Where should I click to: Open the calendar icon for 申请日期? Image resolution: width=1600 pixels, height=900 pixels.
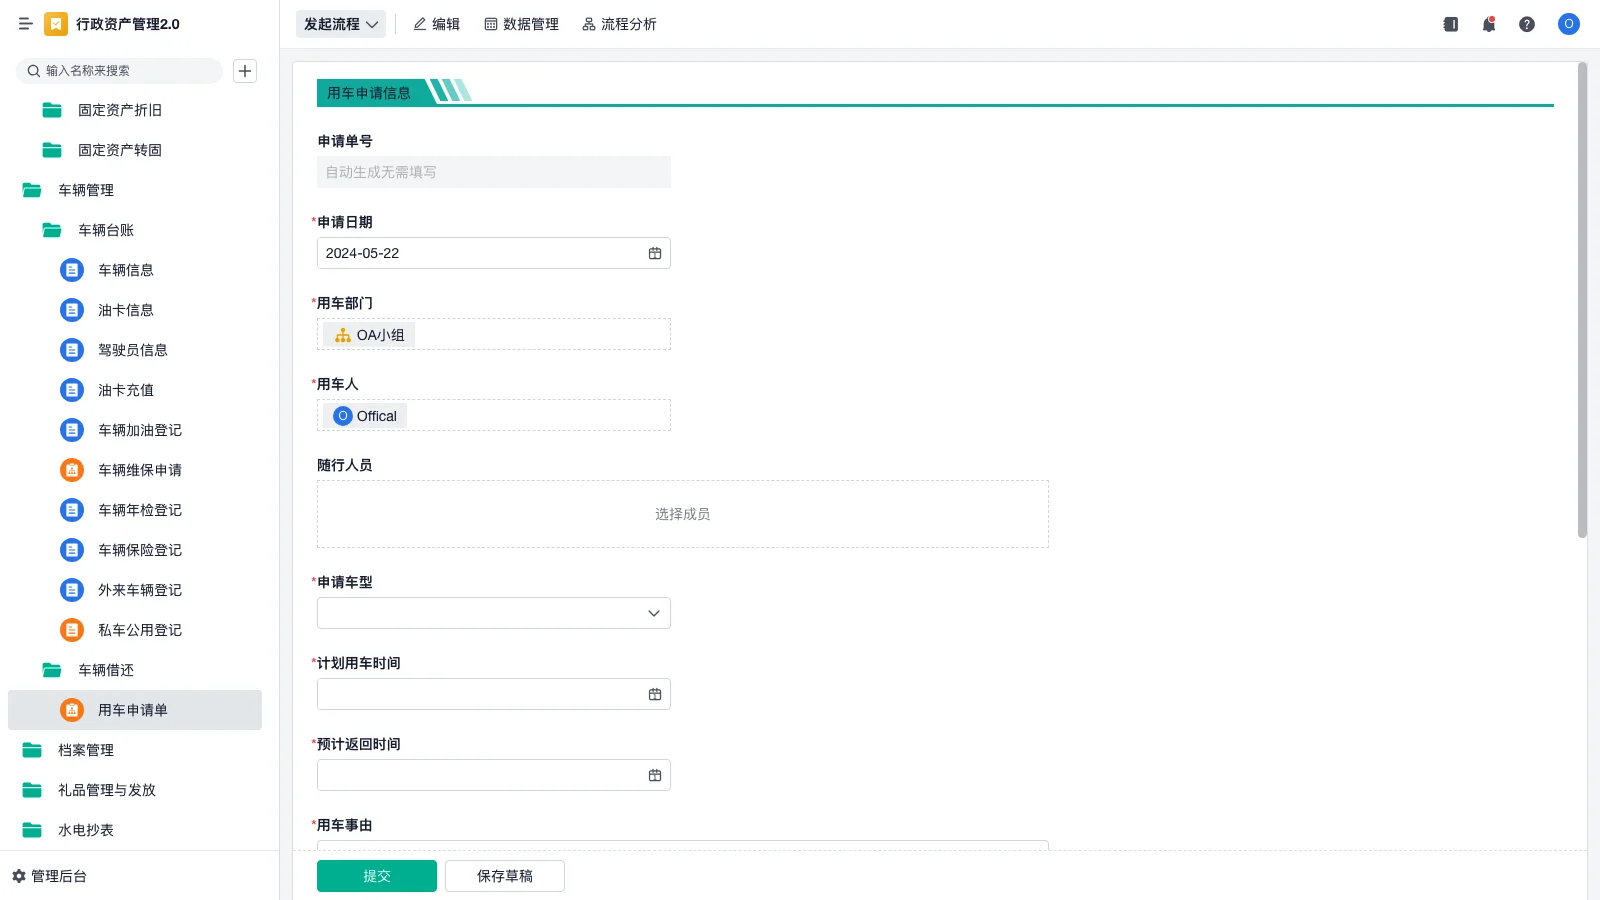pyautogui.click(x=655, y=253)
